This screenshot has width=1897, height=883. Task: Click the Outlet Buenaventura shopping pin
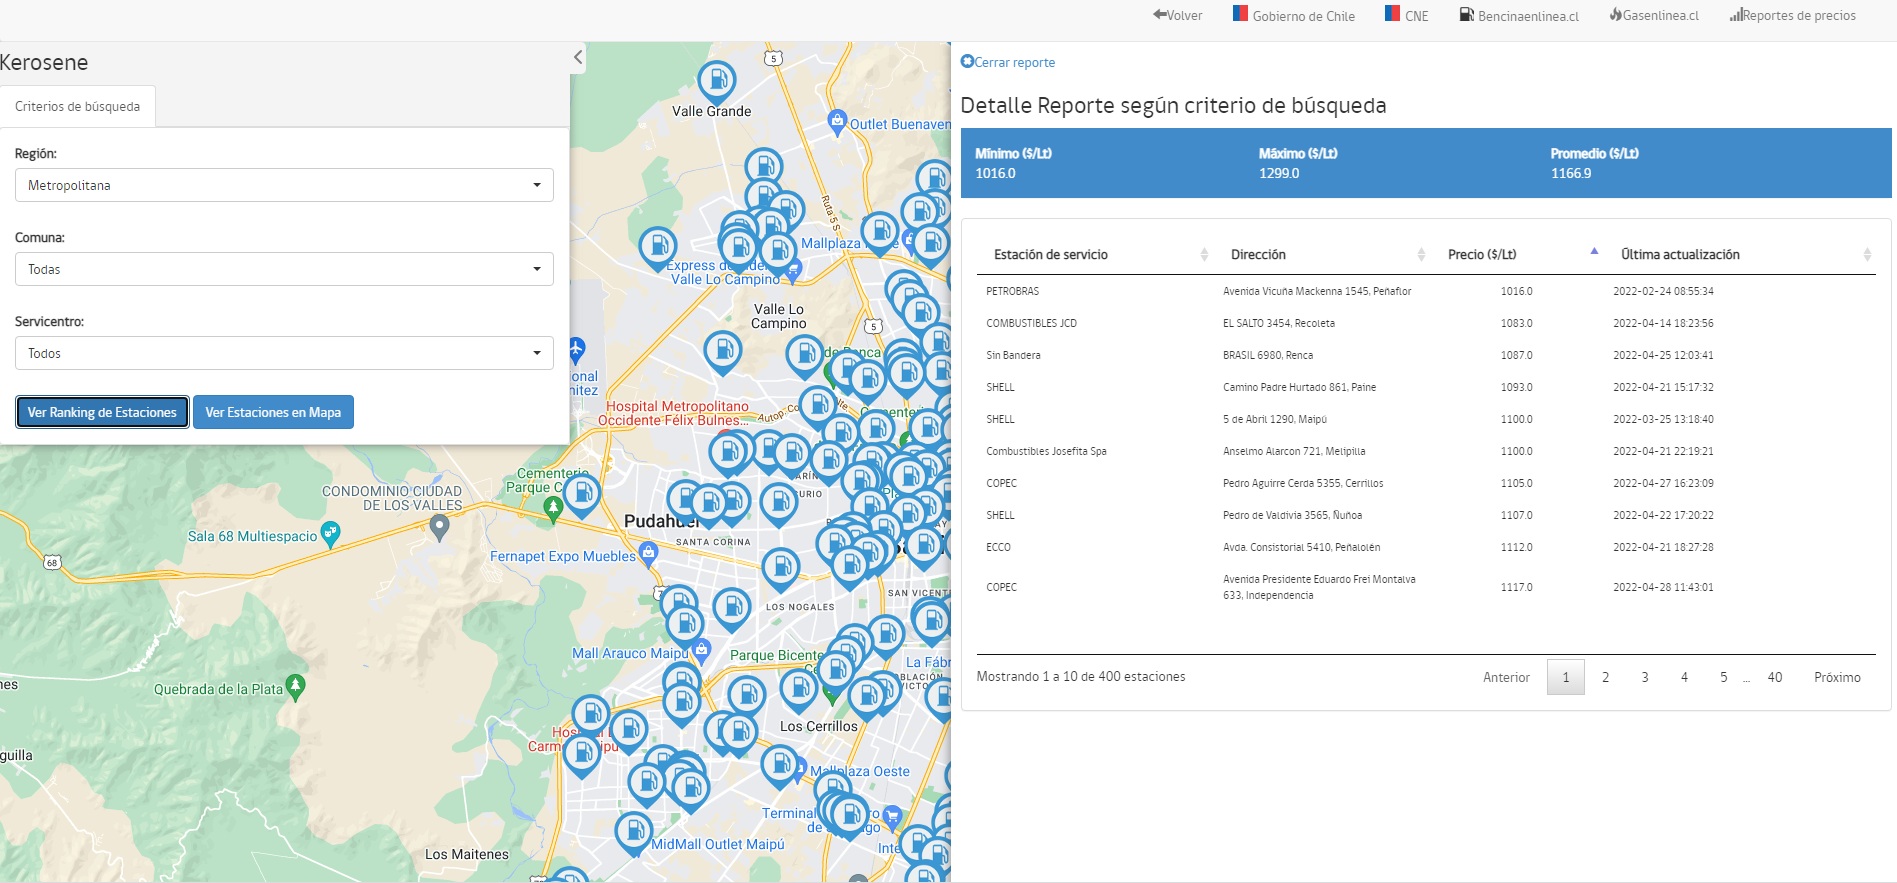point(837,122)
